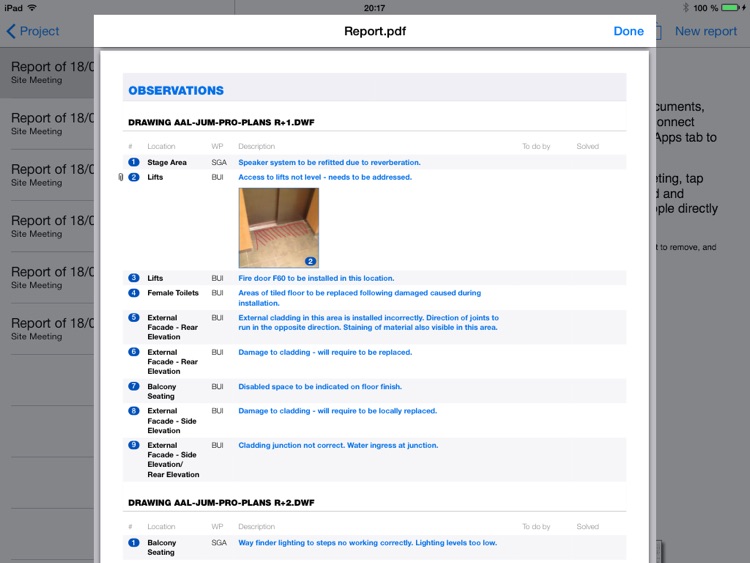Click 'Stage Area' location cell

tap(167, 162)
